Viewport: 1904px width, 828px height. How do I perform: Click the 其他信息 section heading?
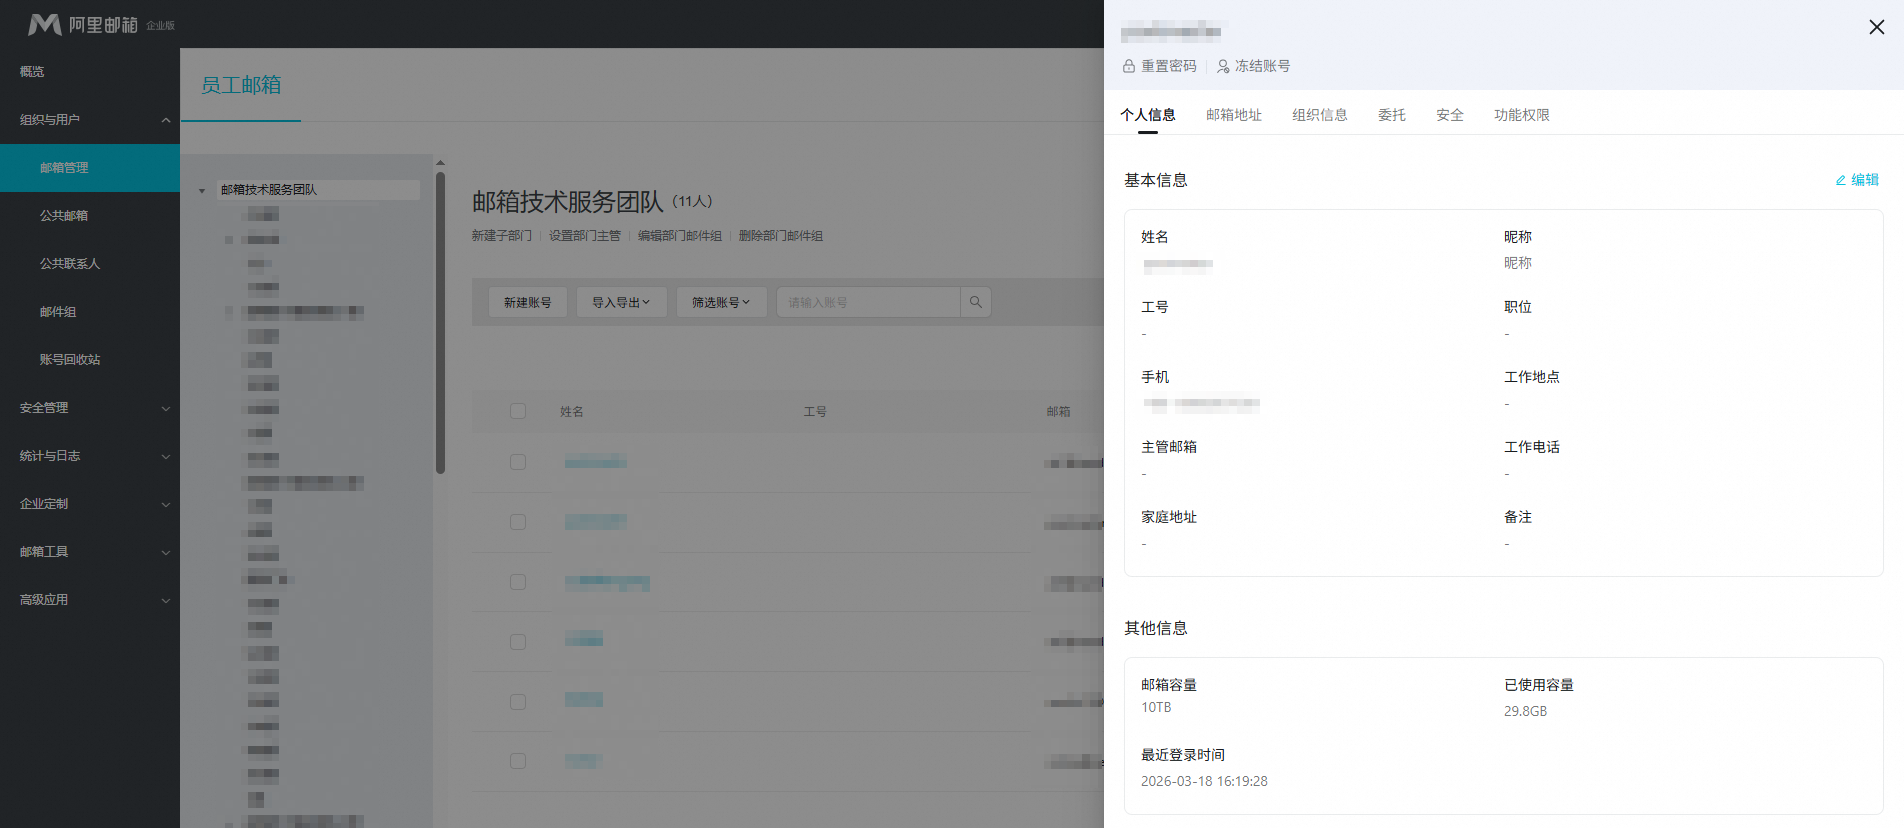click(1156, 628)
